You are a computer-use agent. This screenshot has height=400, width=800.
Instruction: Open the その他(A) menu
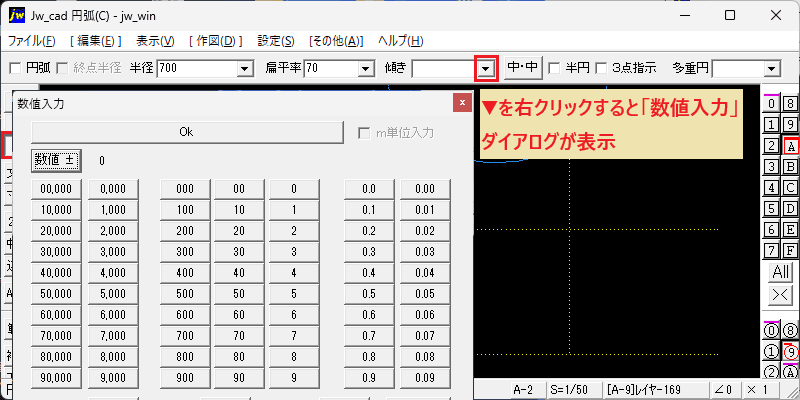(336, 41)
